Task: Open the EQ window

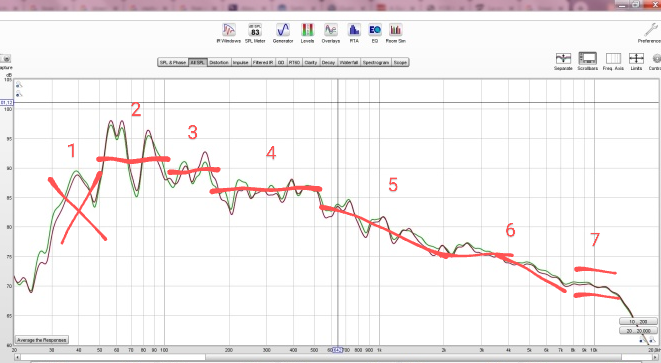Action: pyautogui.click(x=375, y=33)
